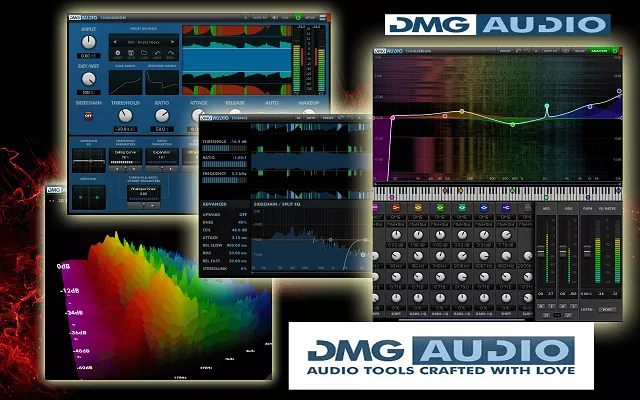Go to previous preset arrow in Compassion
640x400 pixels.
click(115, 42)
